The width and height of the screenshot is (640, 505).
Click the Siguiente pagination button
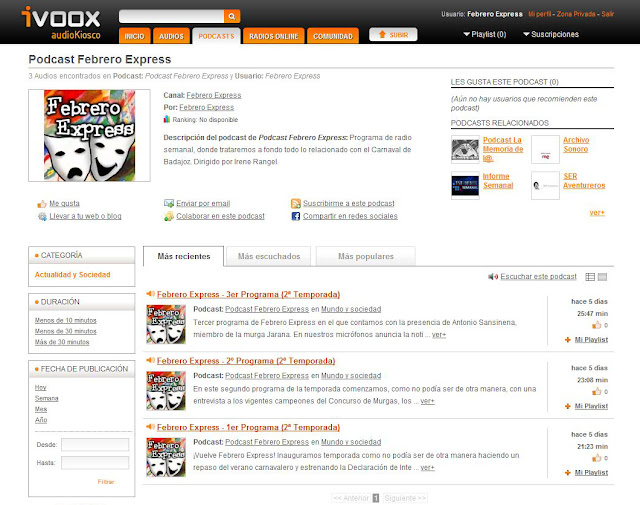[405, 498]
